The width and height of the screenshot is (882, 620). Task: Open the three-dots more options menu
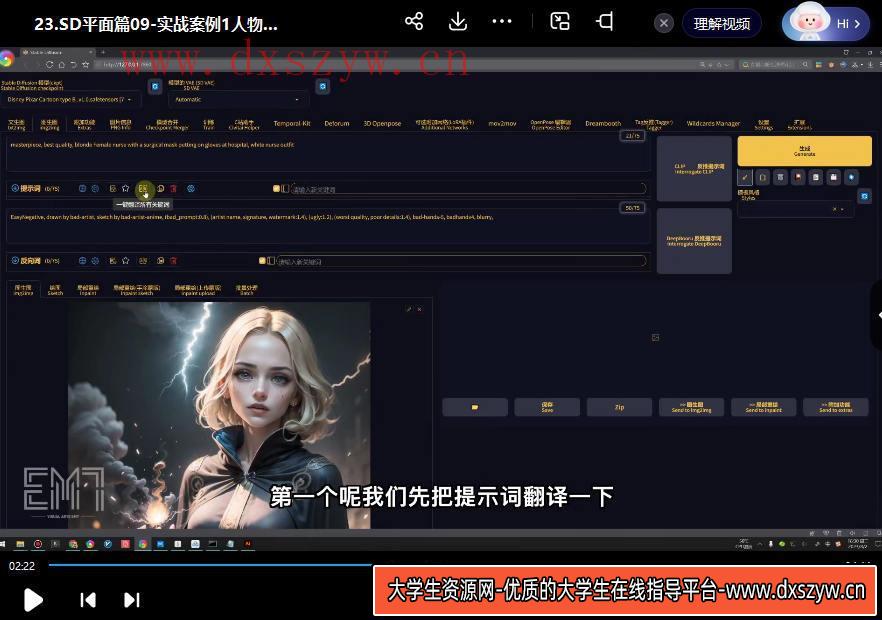tap(502, 22)
